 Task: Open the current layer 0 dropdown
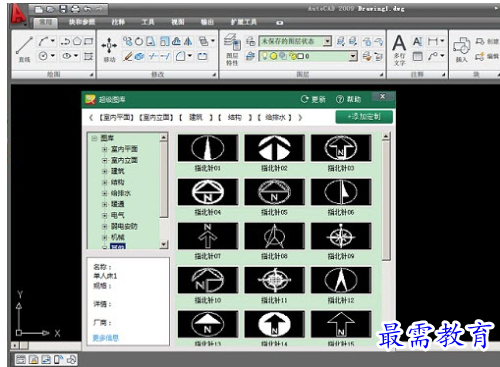point(353,56)
